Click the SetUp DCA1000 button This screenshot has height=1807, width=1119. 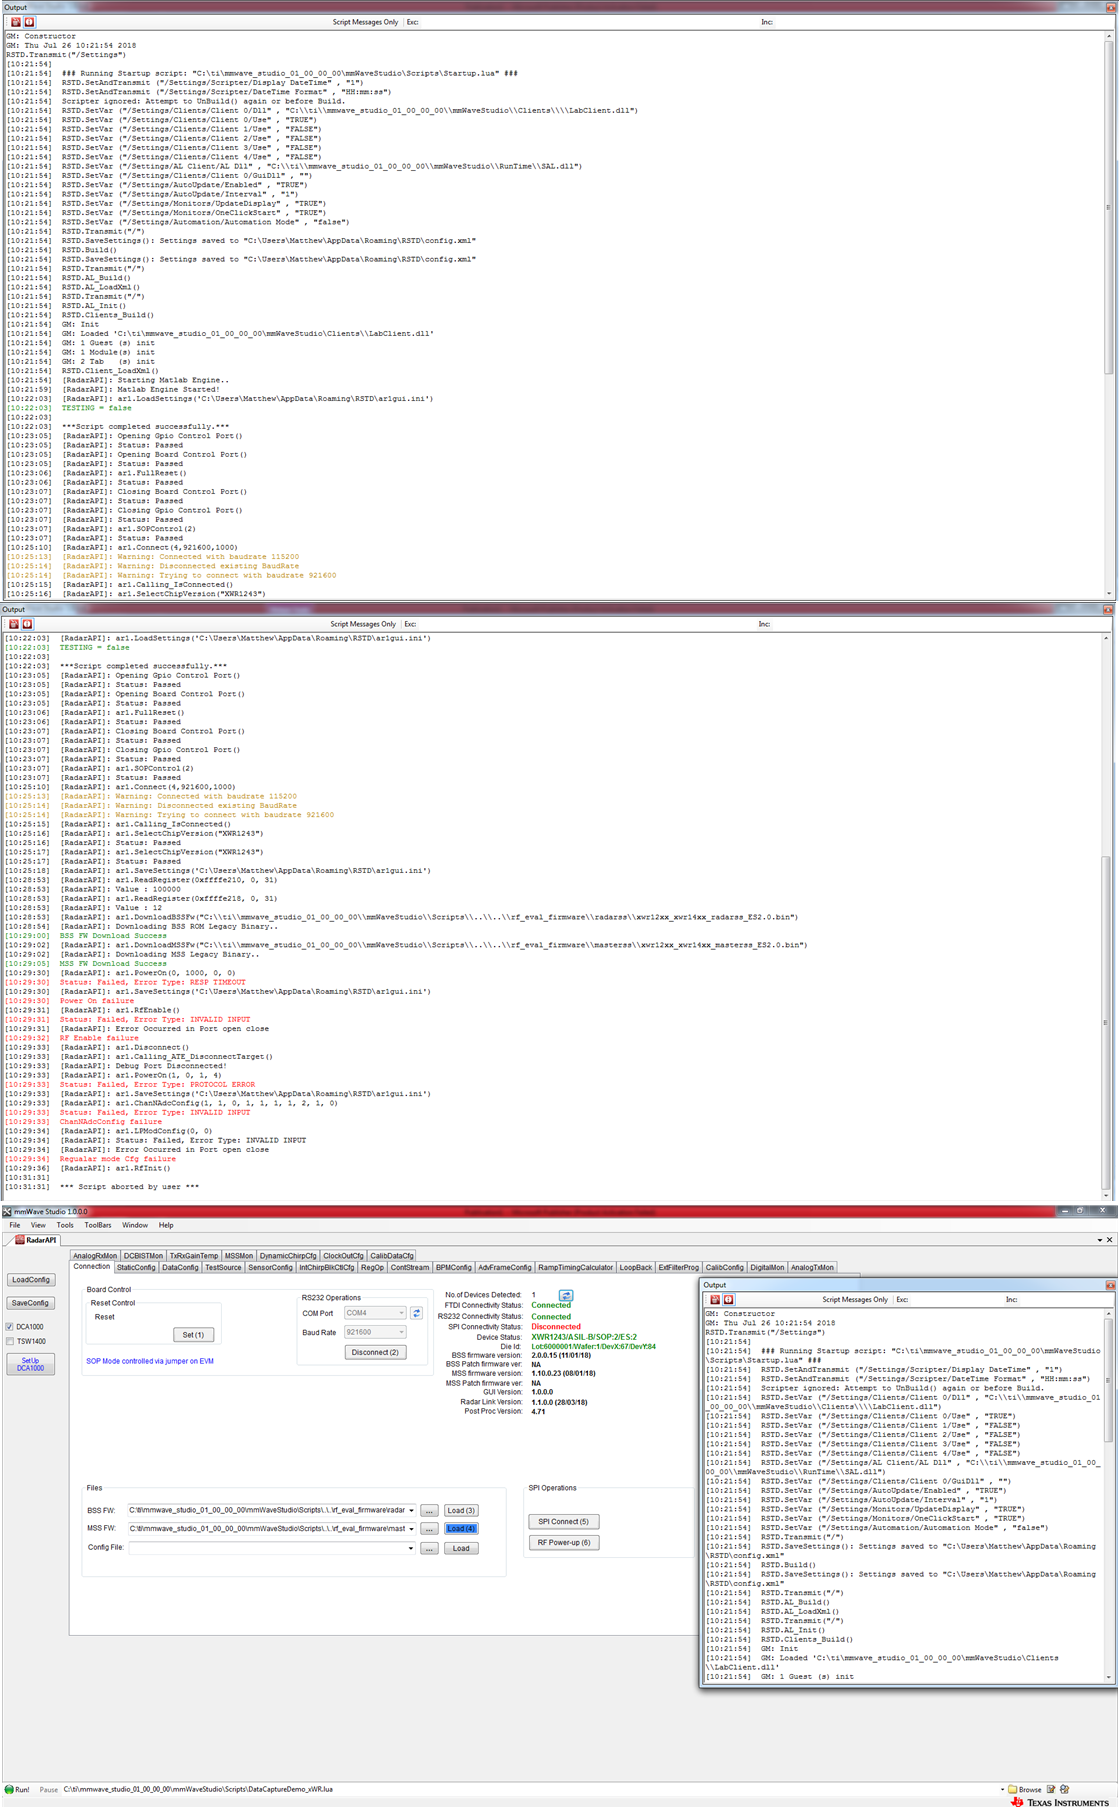(x=30, y=1364)
